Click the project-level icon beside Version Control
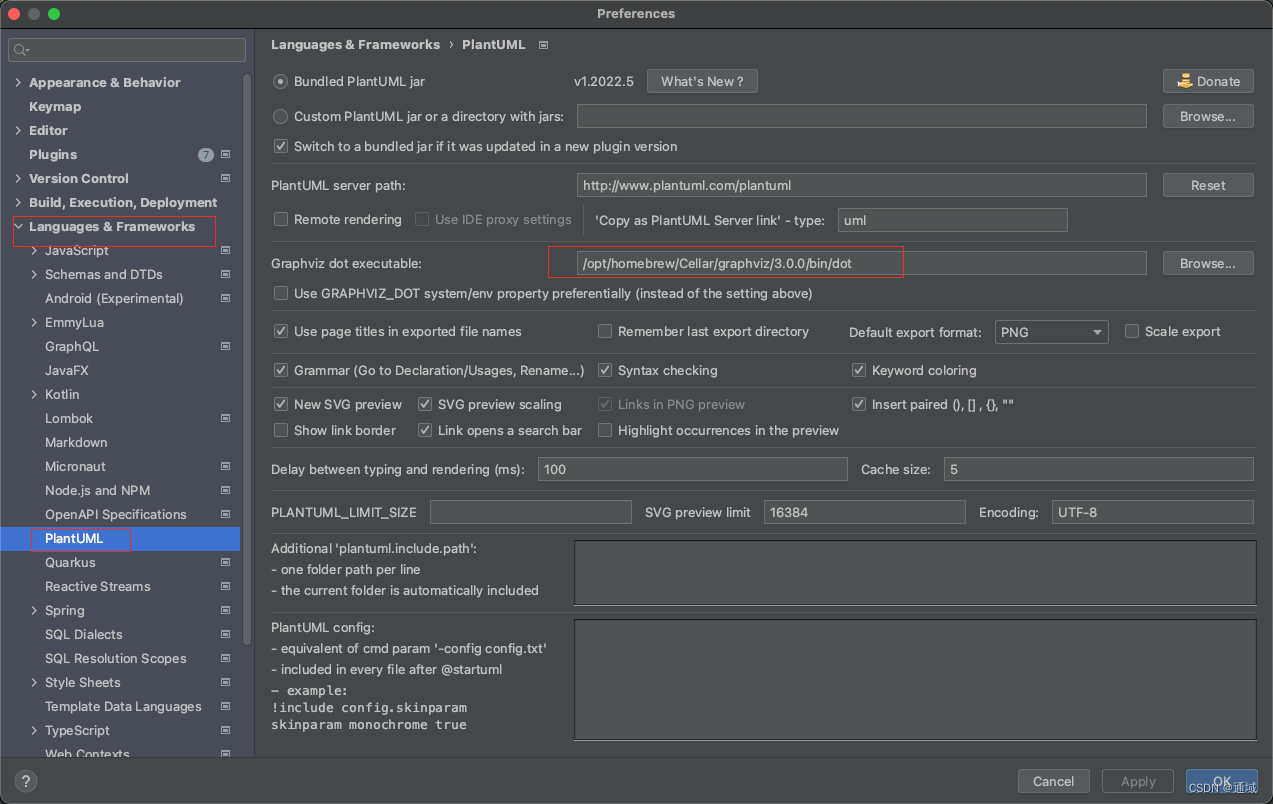The image size is (1273, 804). click(225, 178)
